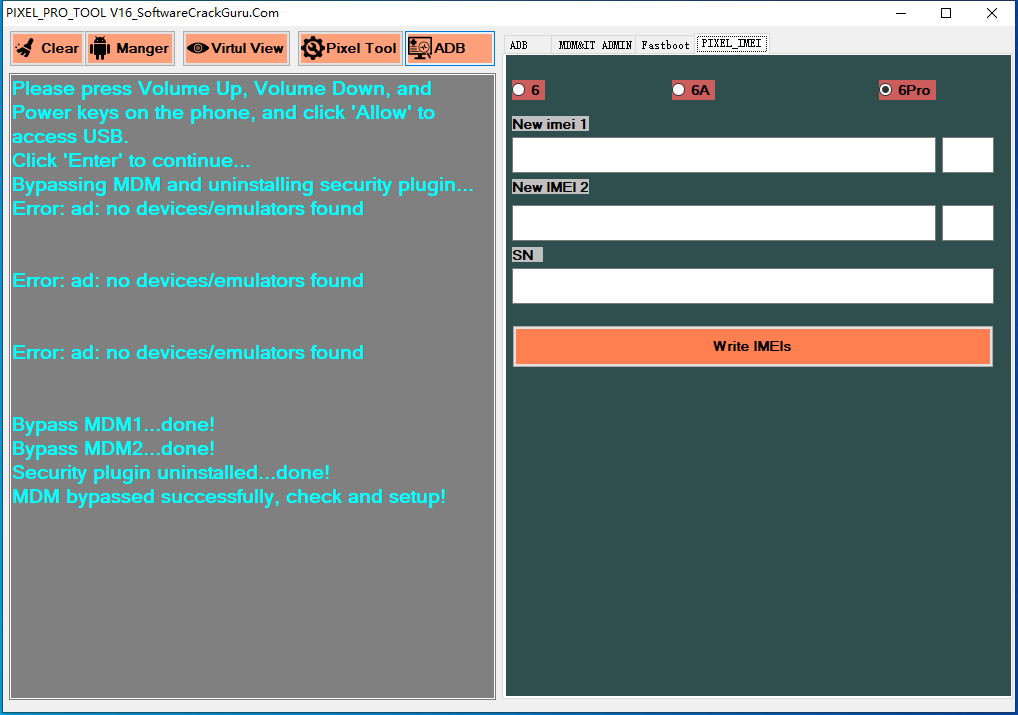Click the small box beside New IMEI 2
Viewport: 1018px width, 715px height.
coord(967,223)
